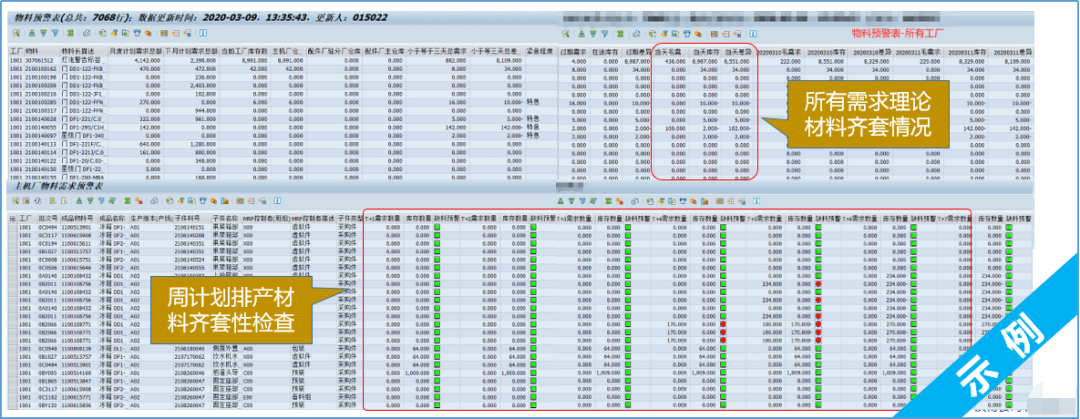Select the 过期需求 column header

pyautogui.click(x=573, y=52)
